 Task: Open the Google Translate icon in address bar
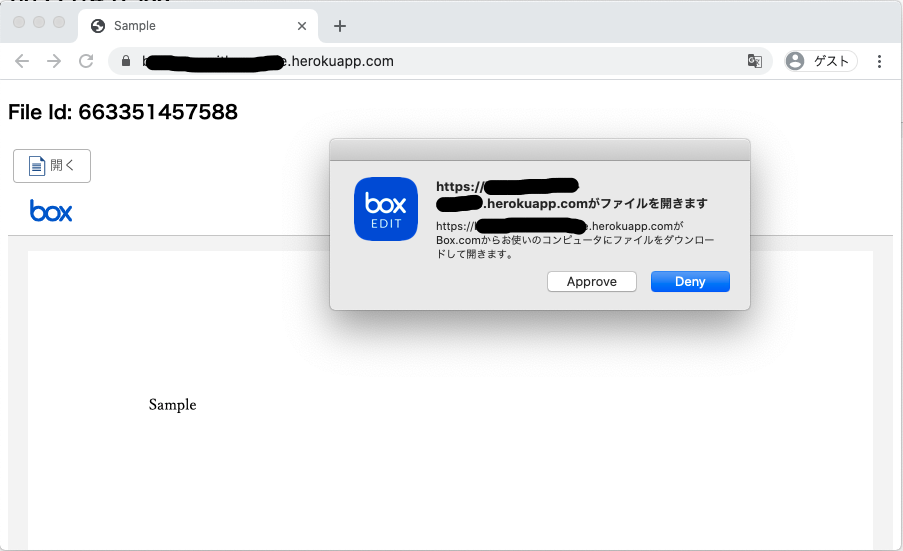pyautogui.click(x=754, y=61)
